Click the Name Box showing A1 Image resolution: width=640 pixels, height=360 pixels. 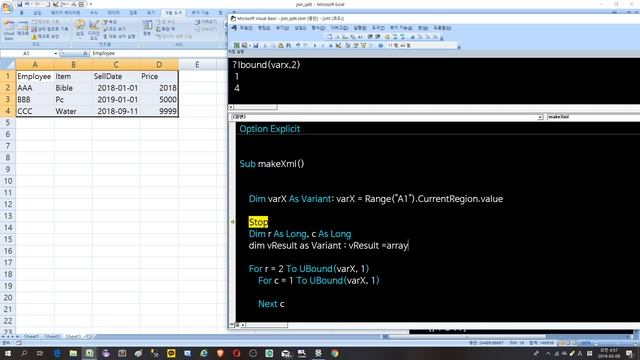click(x=27, y=53)
